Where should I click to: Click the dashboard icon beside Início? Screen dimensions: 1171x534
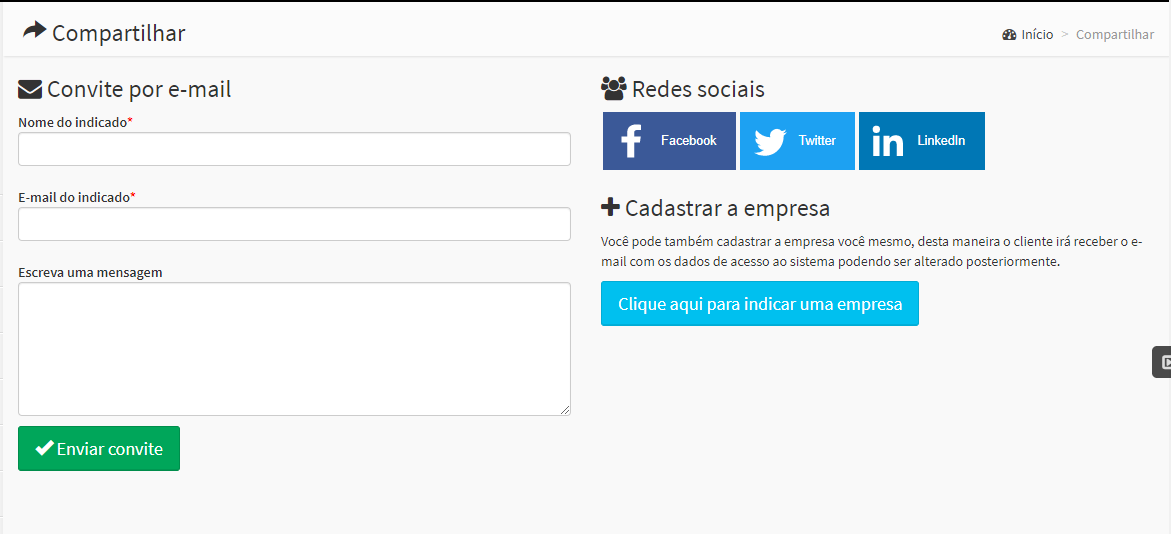coord(1009,35)
